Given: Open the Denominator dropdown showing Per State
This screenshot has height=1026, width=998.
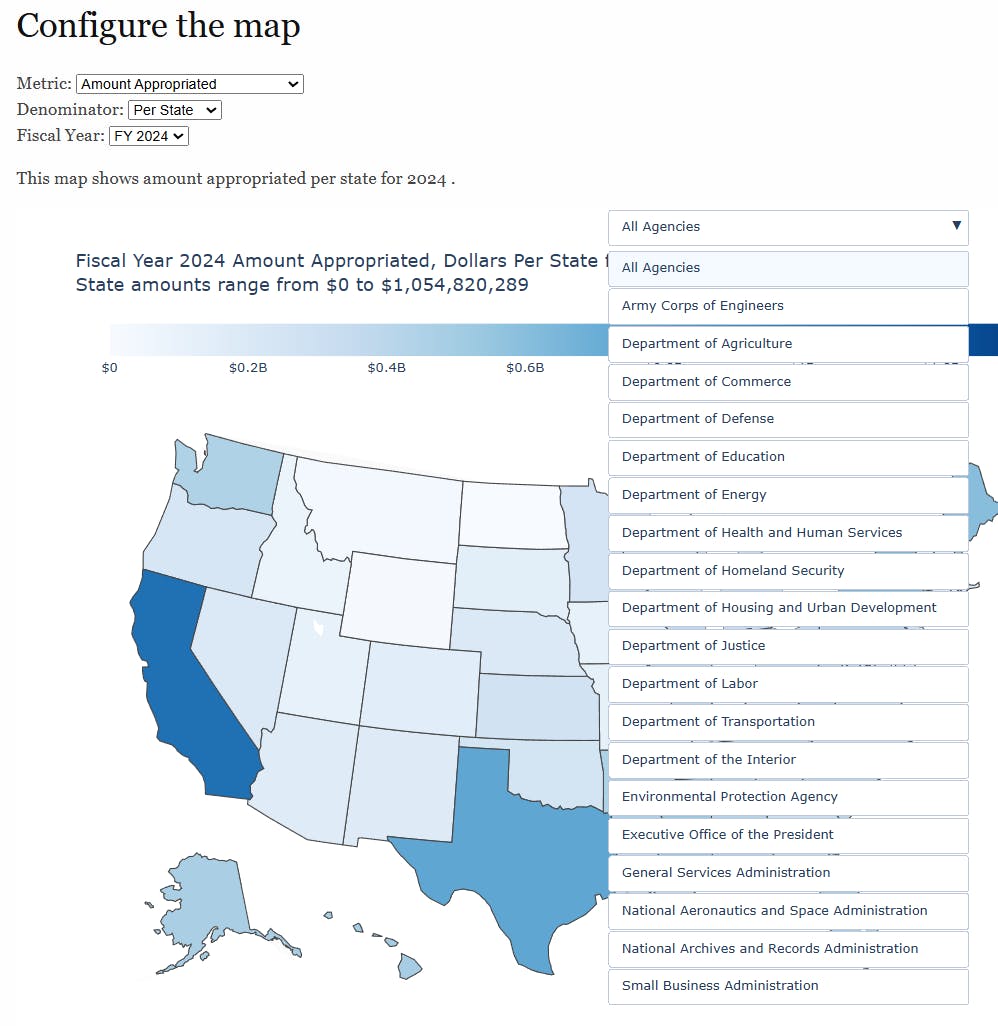Looking at the screenshot, I should pyautogui.click(x=175, y=110).
